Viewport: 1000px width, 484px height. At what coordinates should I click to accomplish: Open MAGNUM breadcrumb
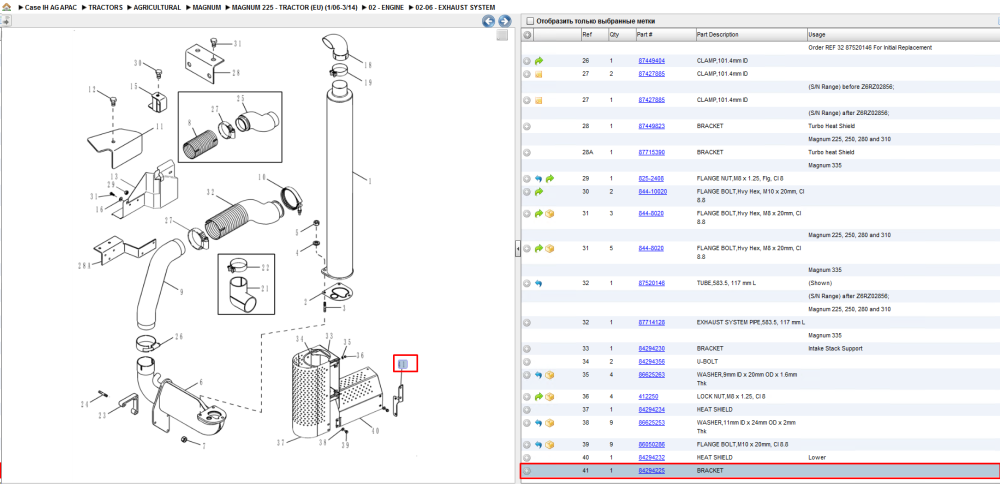point(206,7)
